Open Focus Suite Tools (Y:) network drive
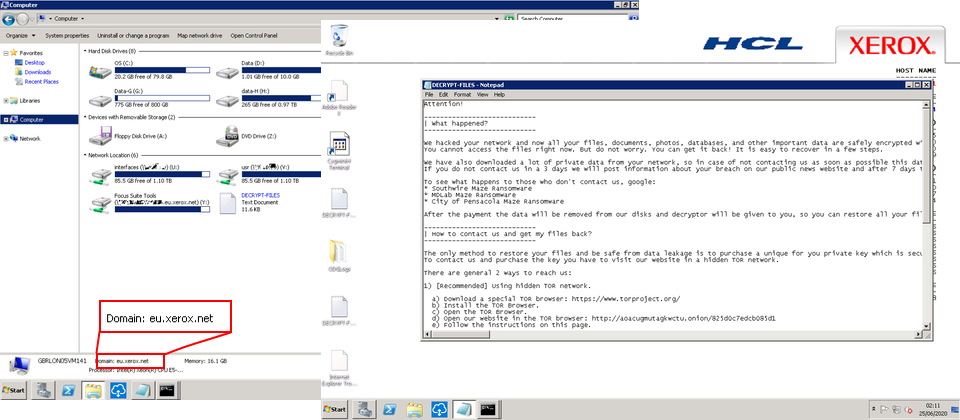 pyautogui.click(x=149, y=203)
